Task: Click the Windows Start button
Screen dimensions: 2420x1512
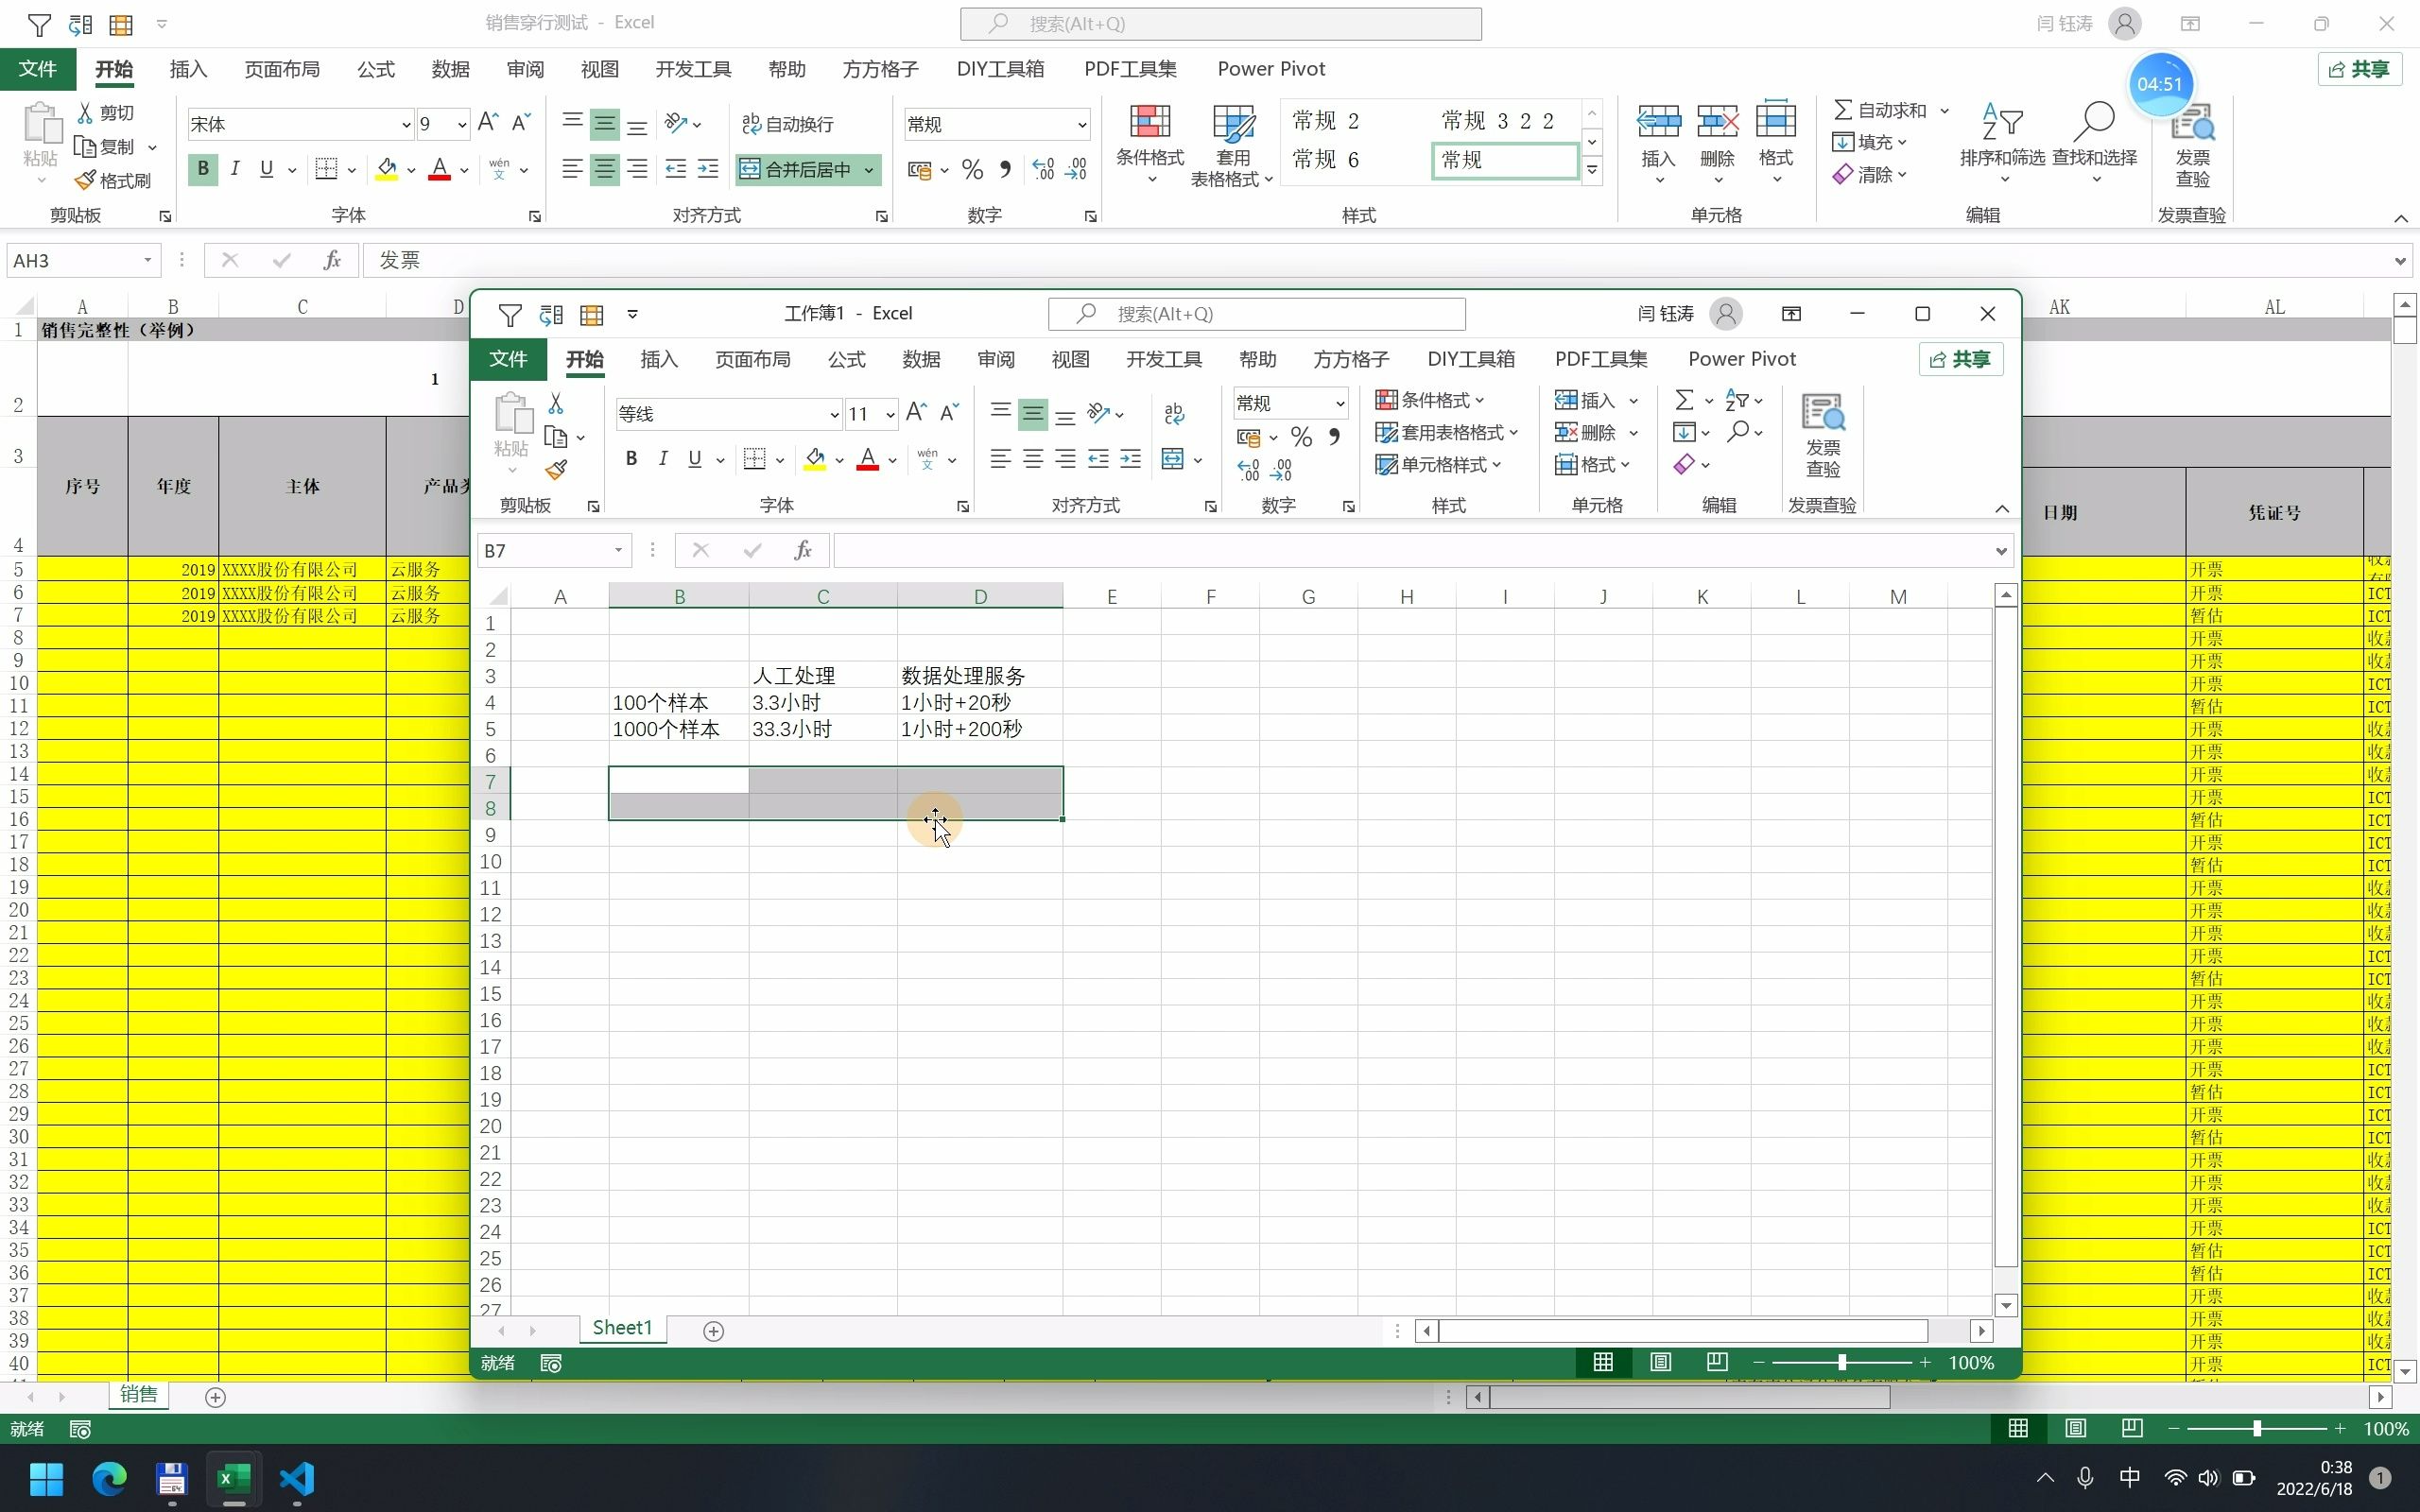Action: [x=46, y=1479]
